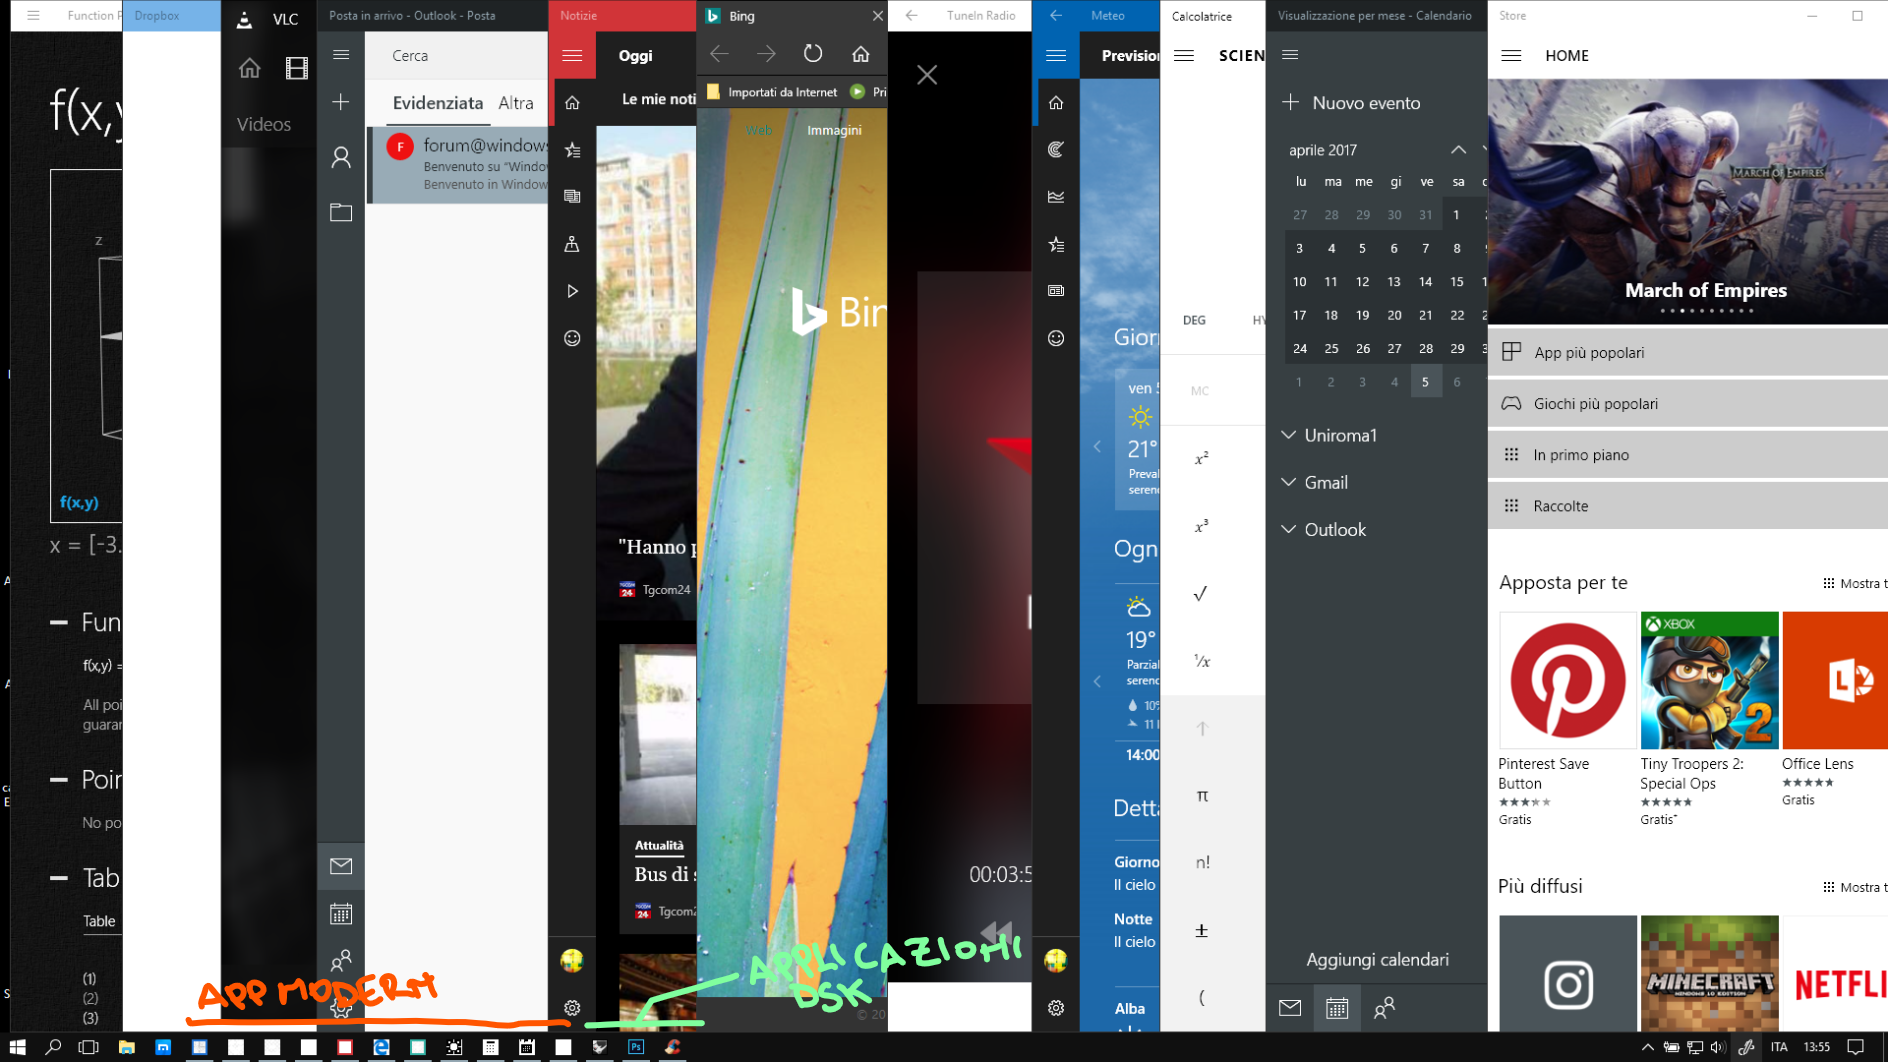Viewport: 1888px width, 1062px height.
Task: Select the Altra inbox tab
Action: coord(516,103)
